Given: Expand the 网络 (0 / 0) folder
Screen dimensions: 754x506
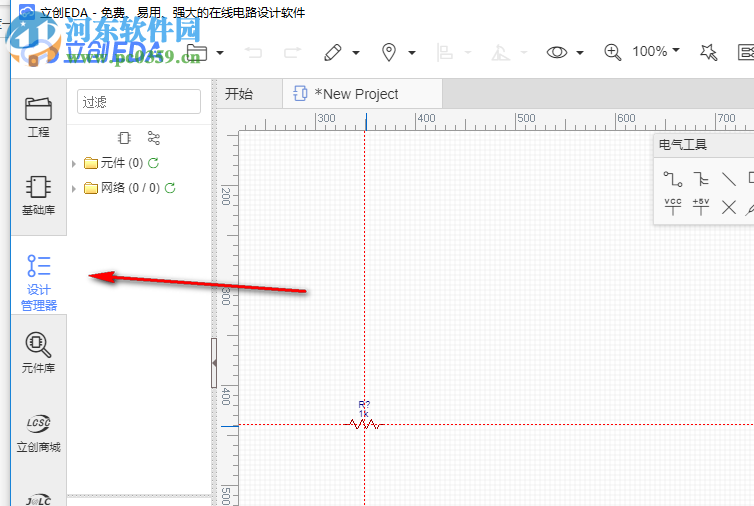Looking at the screenshot, I should click(x=74, y=188).
